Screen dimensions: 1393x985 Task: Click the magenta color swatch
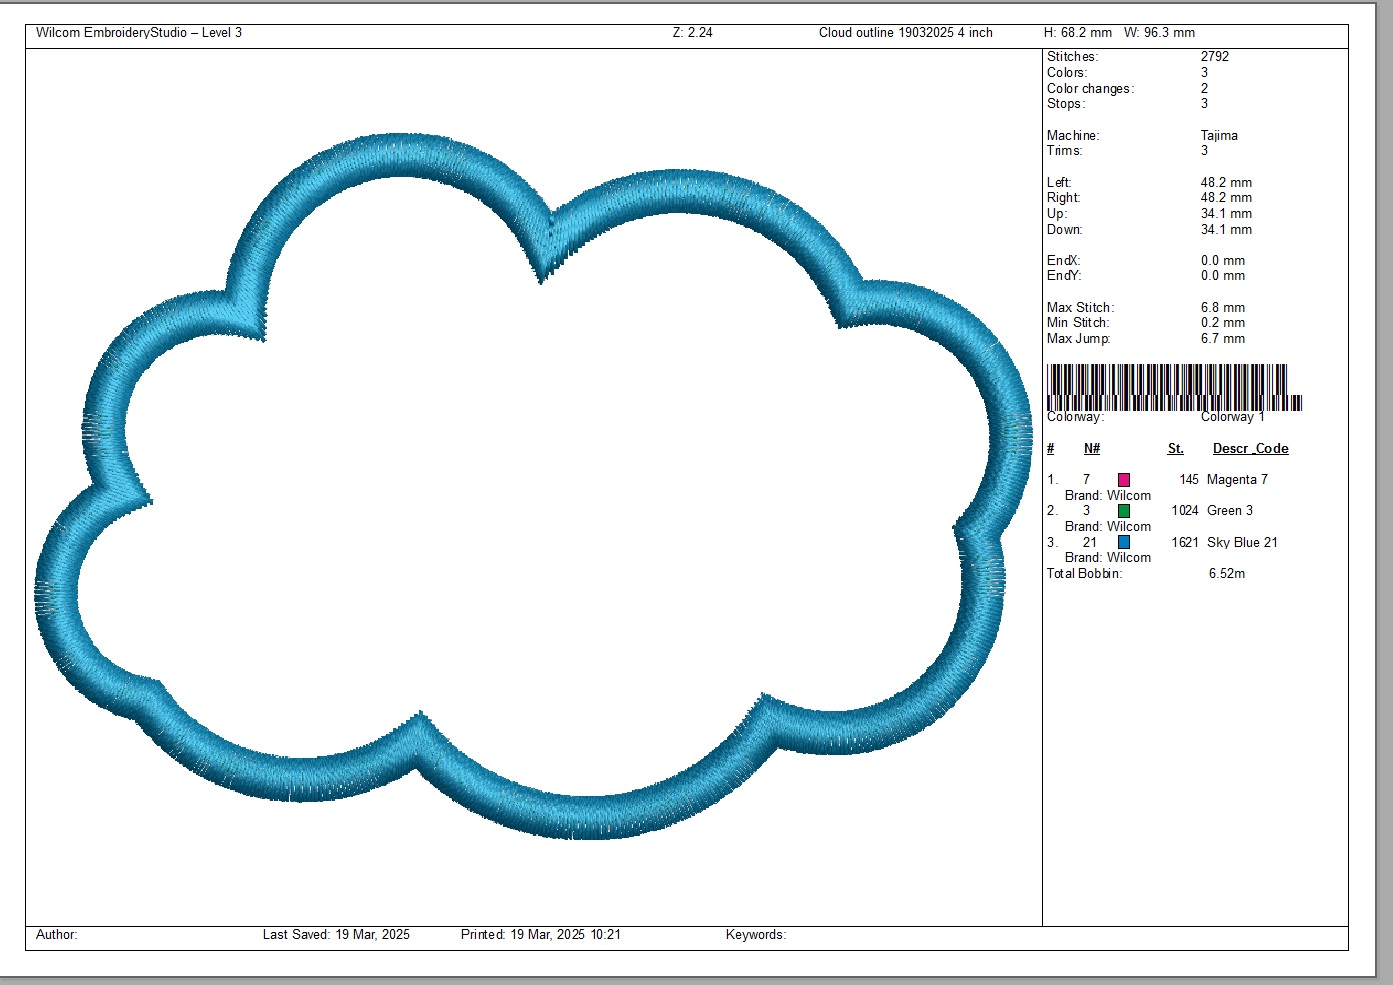(x=1124, y=480)
